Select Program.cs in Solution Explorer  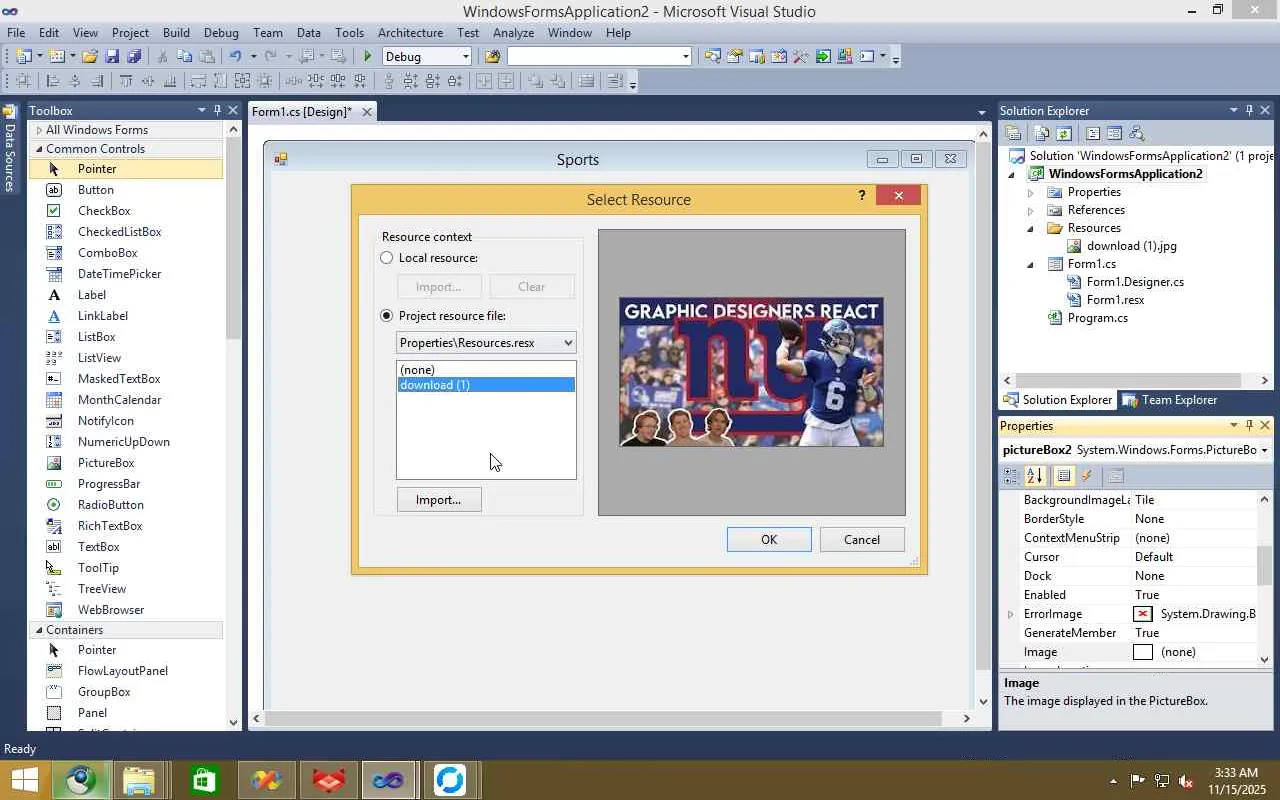pos(1097,318)
